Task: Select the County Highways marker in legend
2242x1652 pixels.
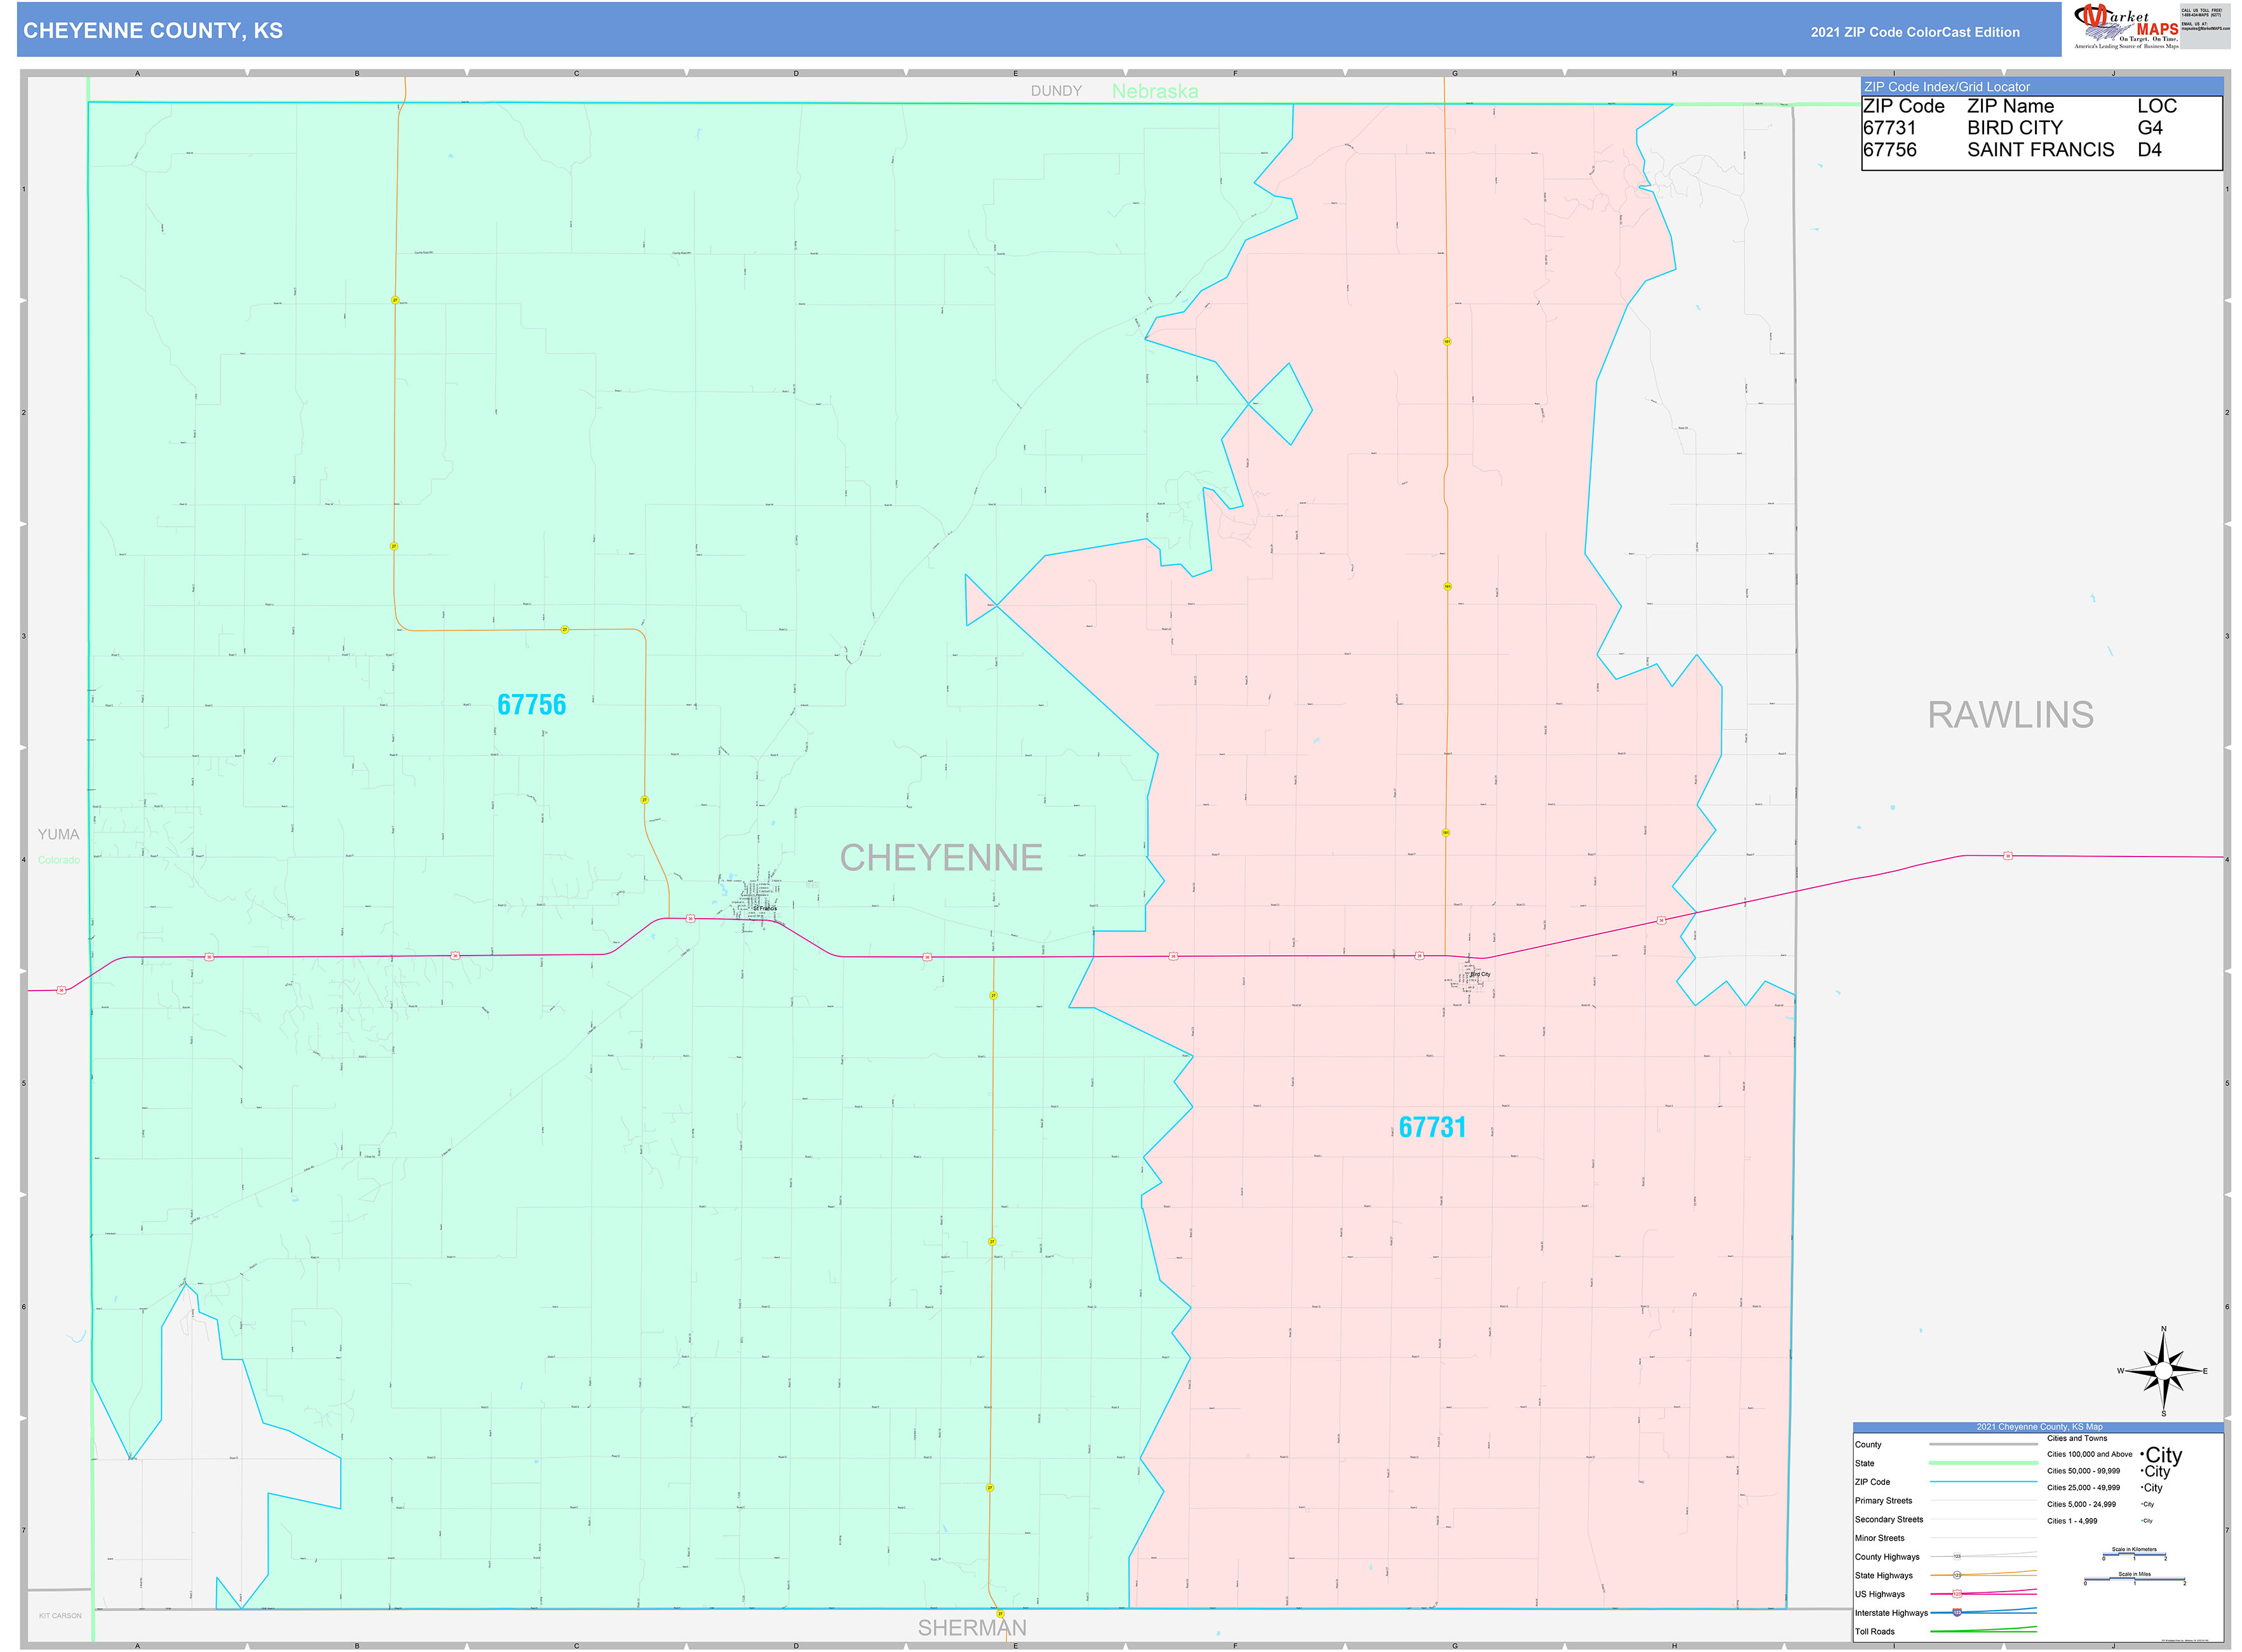Action: coord(1958,1556)
